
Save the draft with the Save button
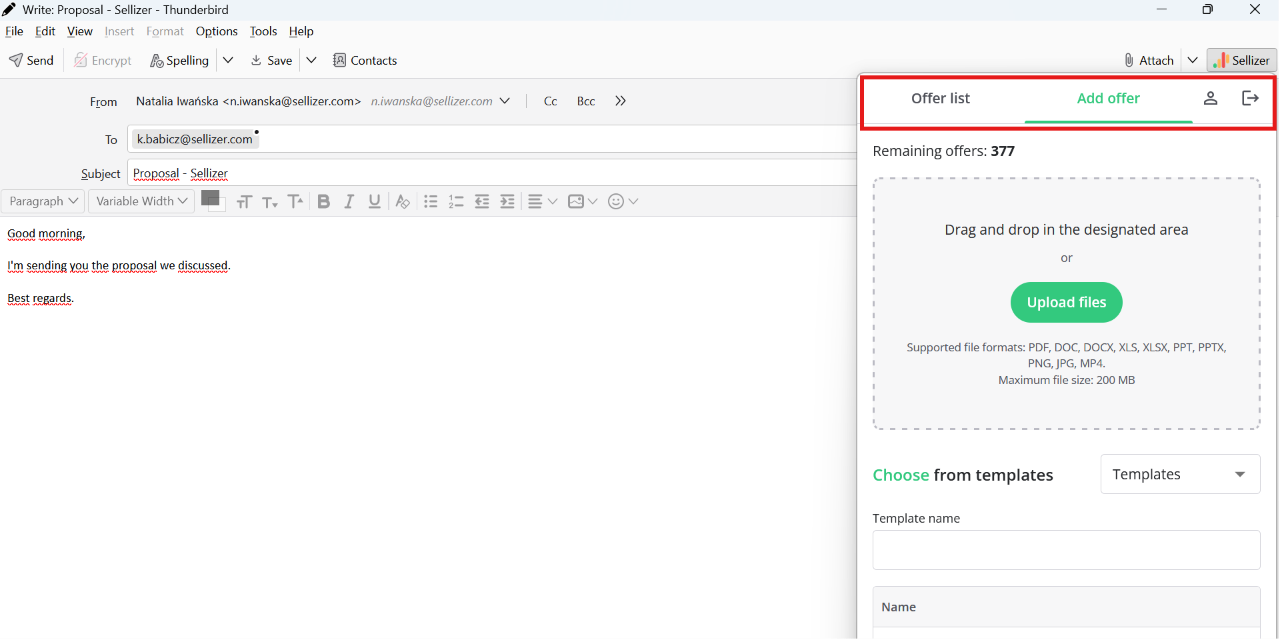pyautogui.click(x=271, y=60)
